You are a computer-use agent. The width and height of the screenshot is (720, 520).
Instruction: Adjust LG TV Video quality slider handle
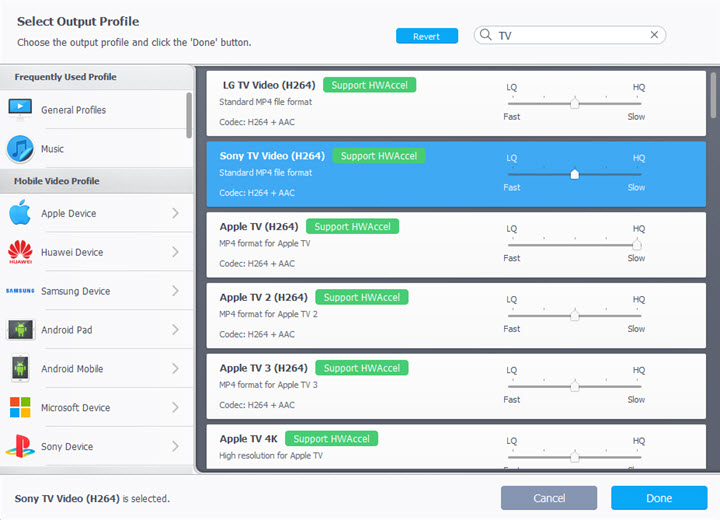[x=574, y=103]
